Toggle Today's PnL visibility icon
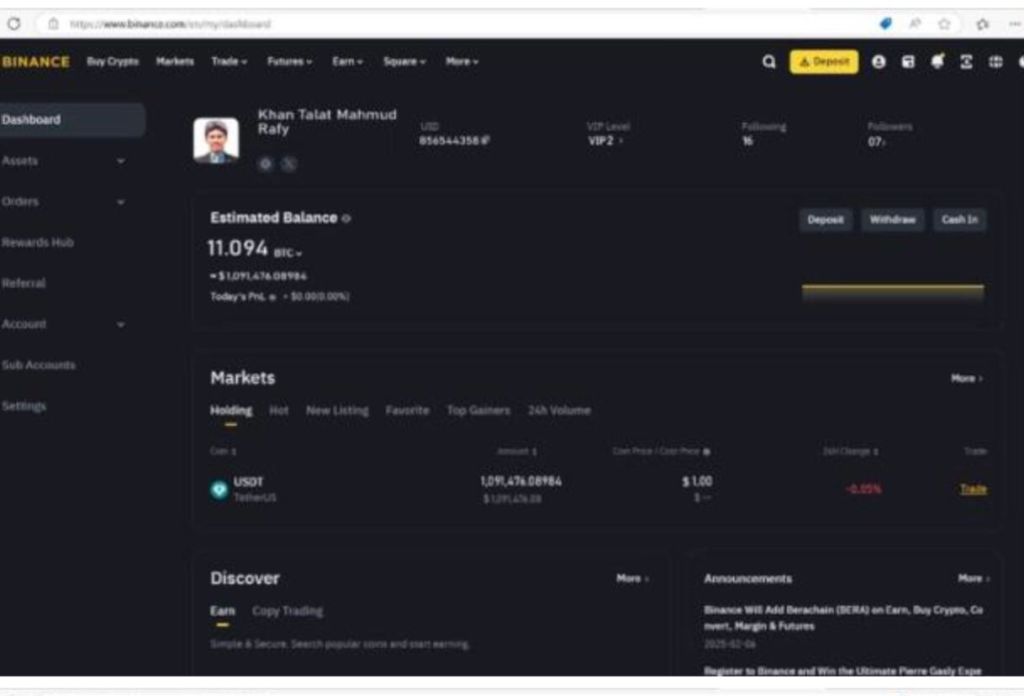Image resolution: width=1024 pixels, height=696 pixels. click(x=272, y=297)
